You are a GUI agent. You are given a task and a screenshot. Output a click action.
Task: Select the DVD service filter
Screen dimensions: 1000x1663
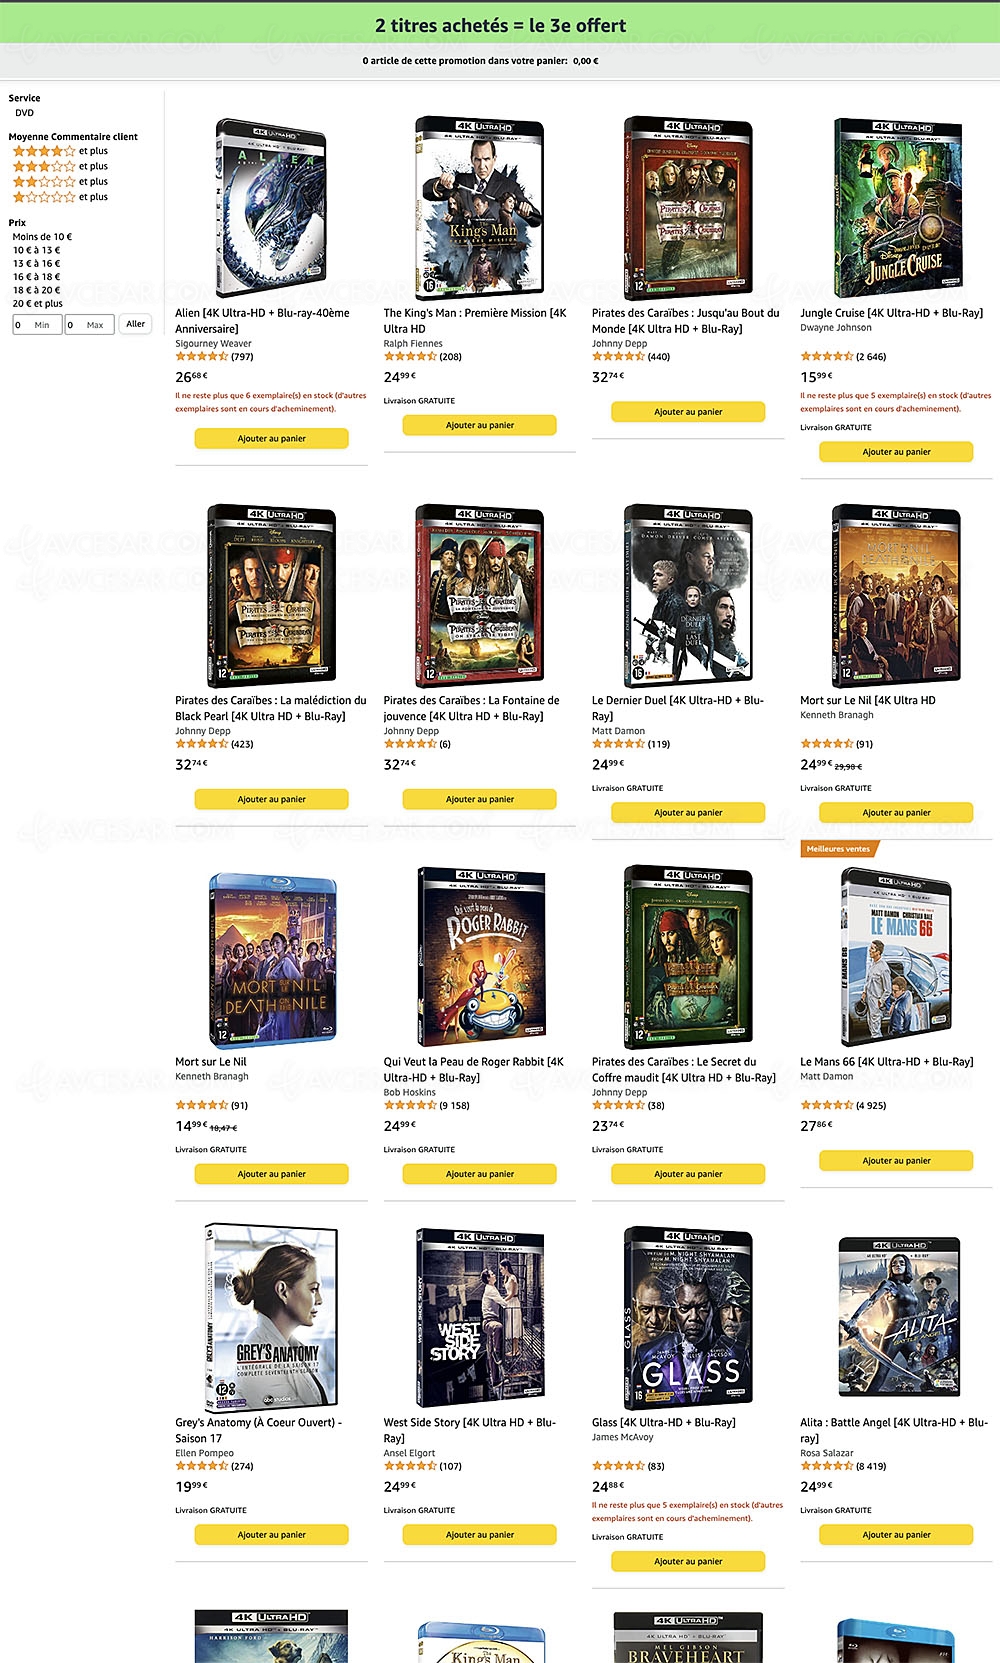point(24,113)
